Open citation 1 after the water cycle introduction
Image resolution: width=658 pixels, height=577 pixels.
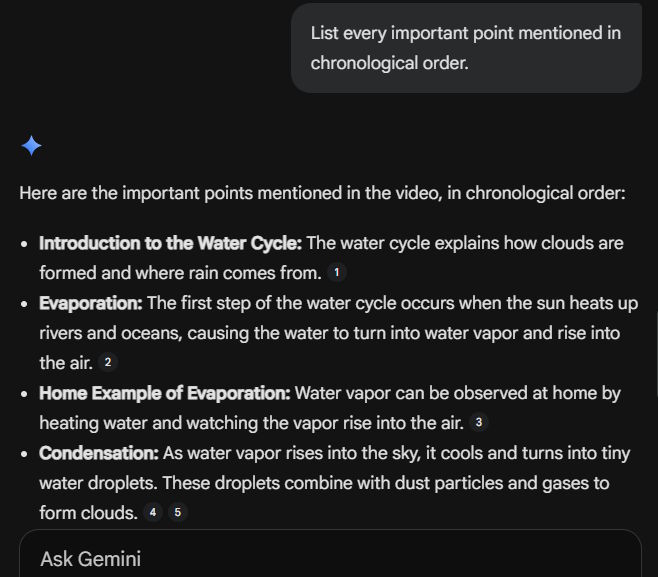tap(337, 273)
